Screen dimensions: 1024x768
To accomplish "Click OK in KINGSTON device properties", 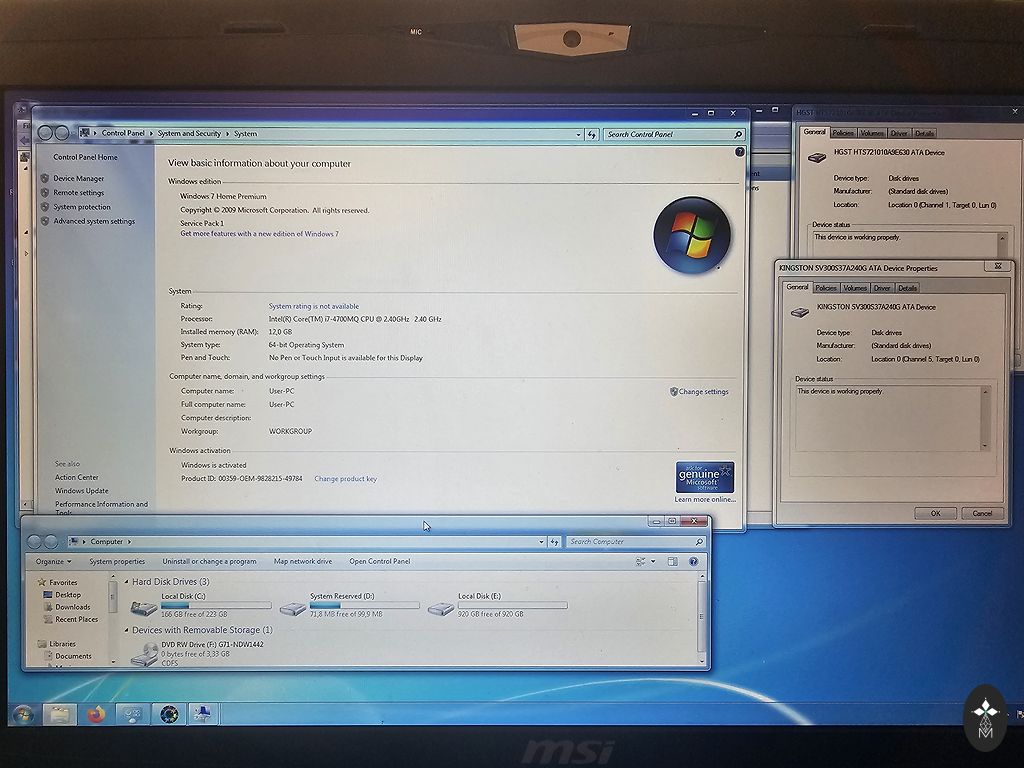I will [935, 513].
